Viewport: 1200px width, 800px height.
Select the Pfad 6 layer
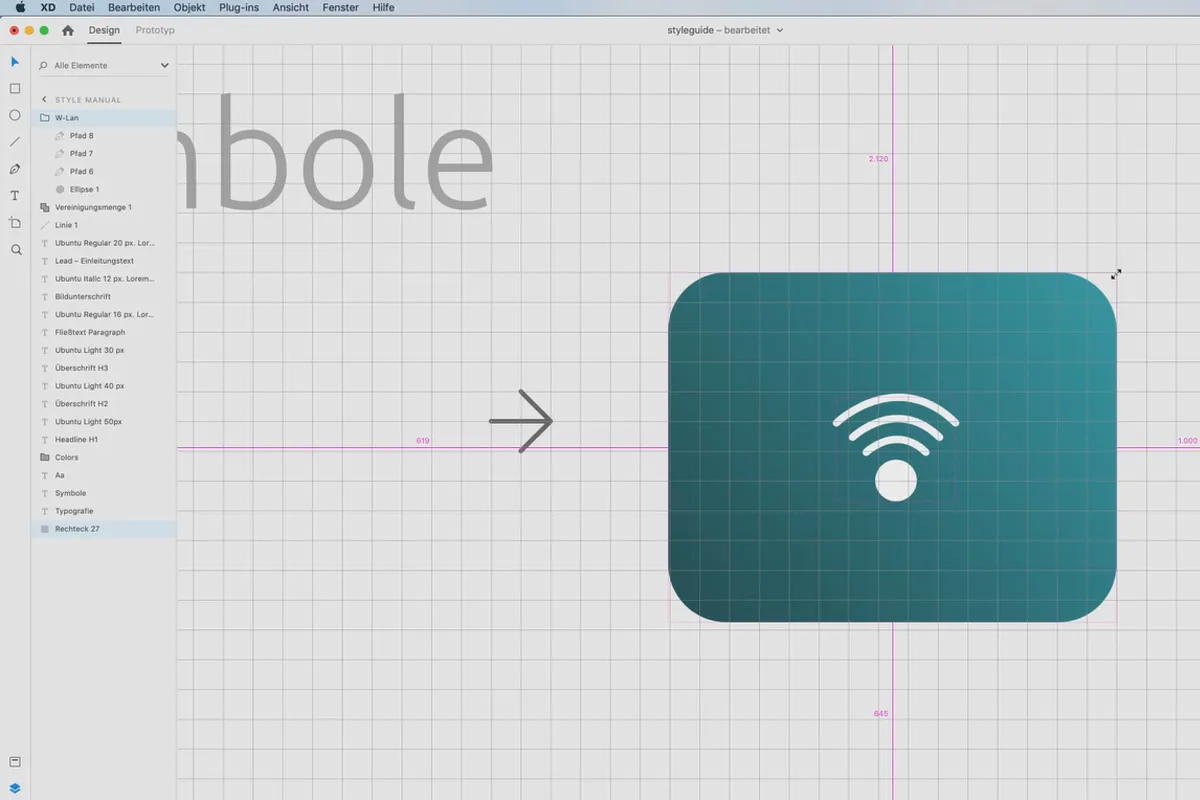click(104, 172)
